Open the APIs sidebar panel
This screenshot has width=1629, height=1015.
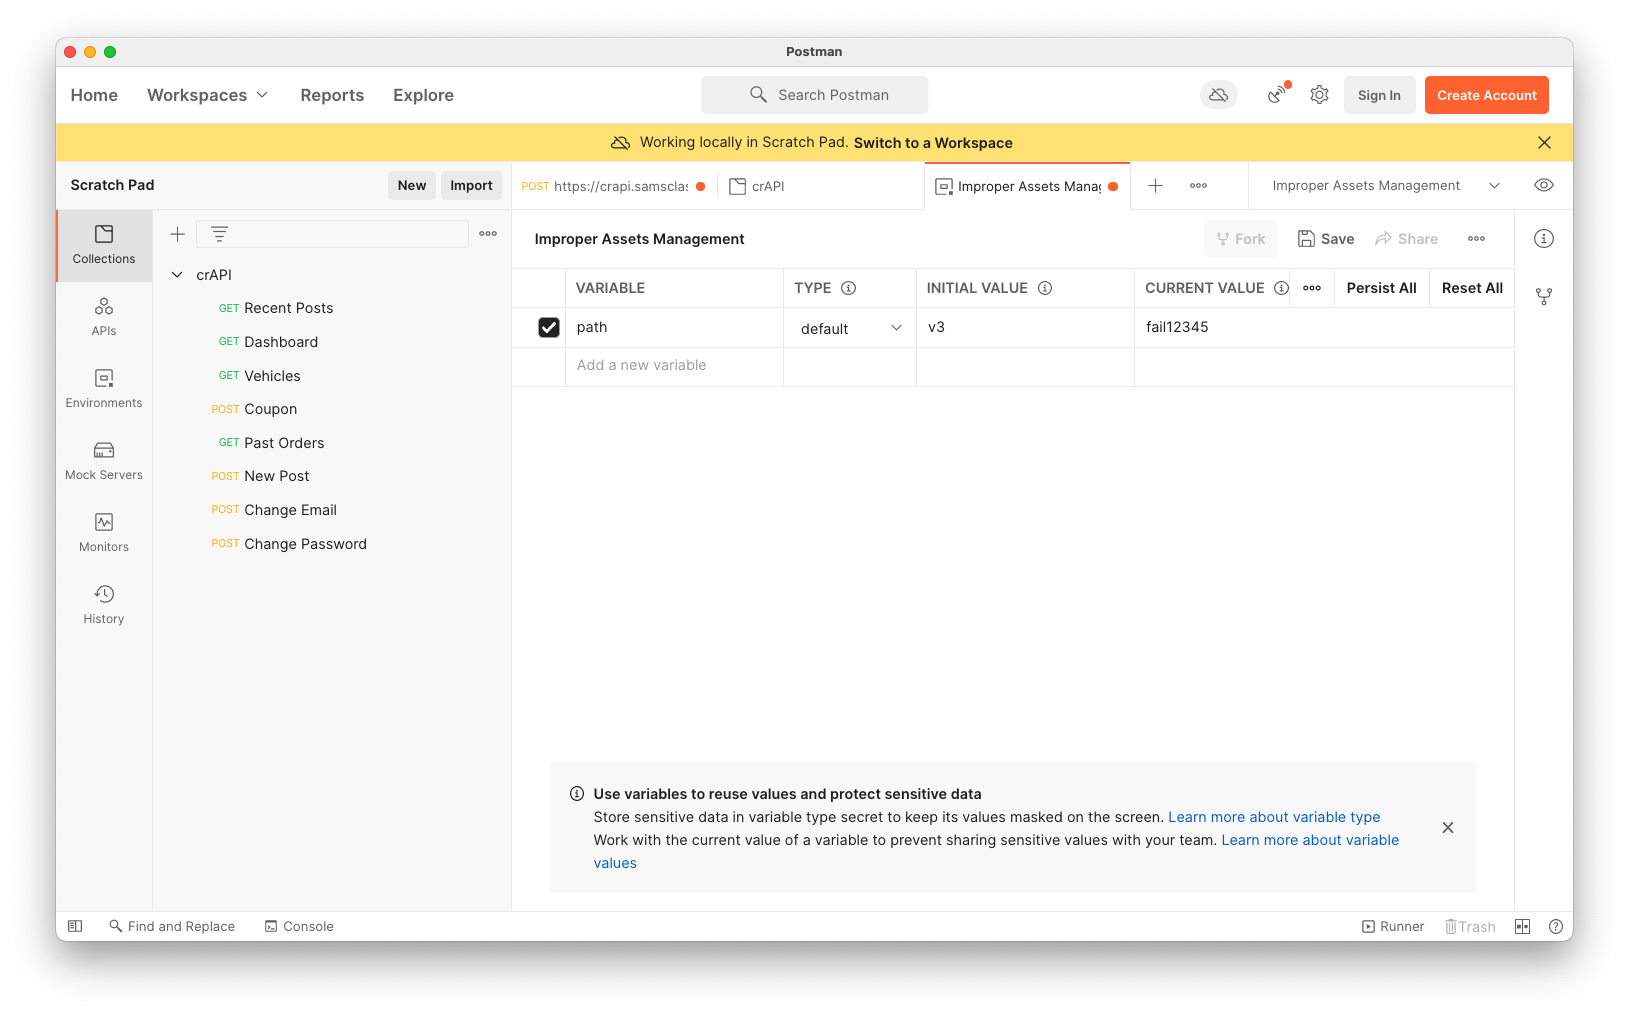point(104,317)
